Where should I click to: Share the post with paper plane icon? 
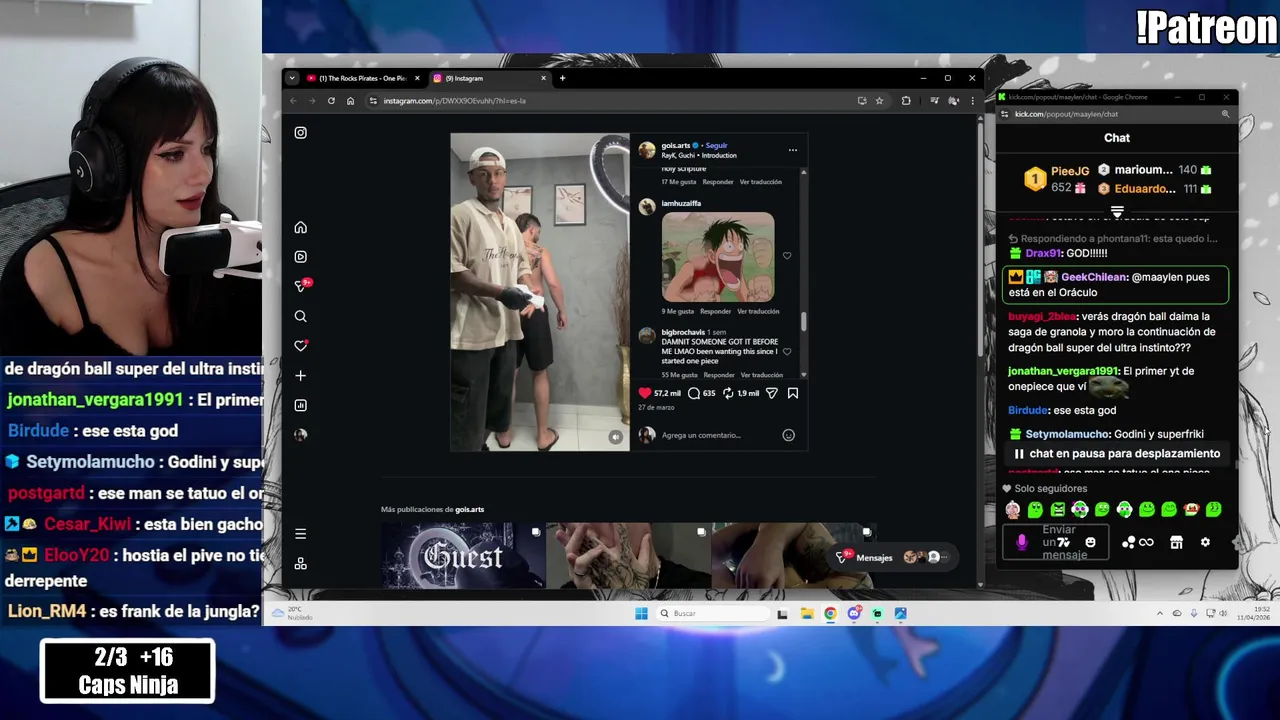(x=771, y=393)
